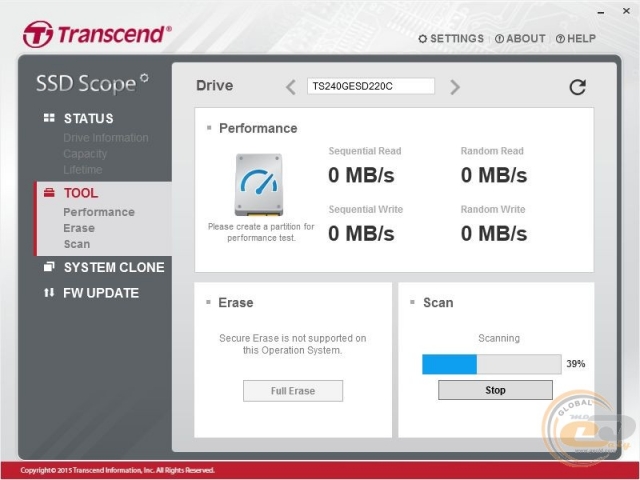Click the Sequential Write value

coord(361,234)
